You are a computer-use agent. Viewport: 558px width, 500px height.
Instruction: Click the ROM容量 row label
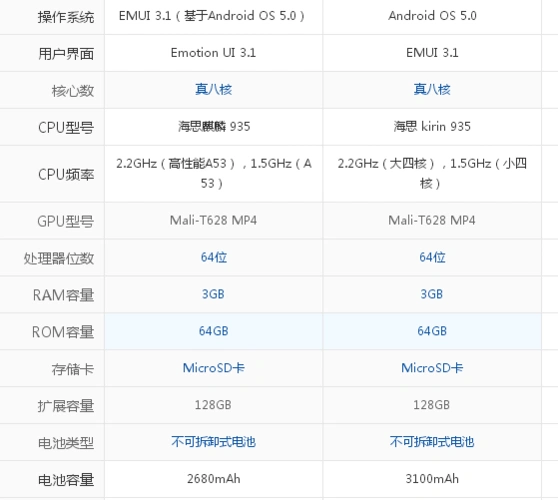tap(63, 332)
